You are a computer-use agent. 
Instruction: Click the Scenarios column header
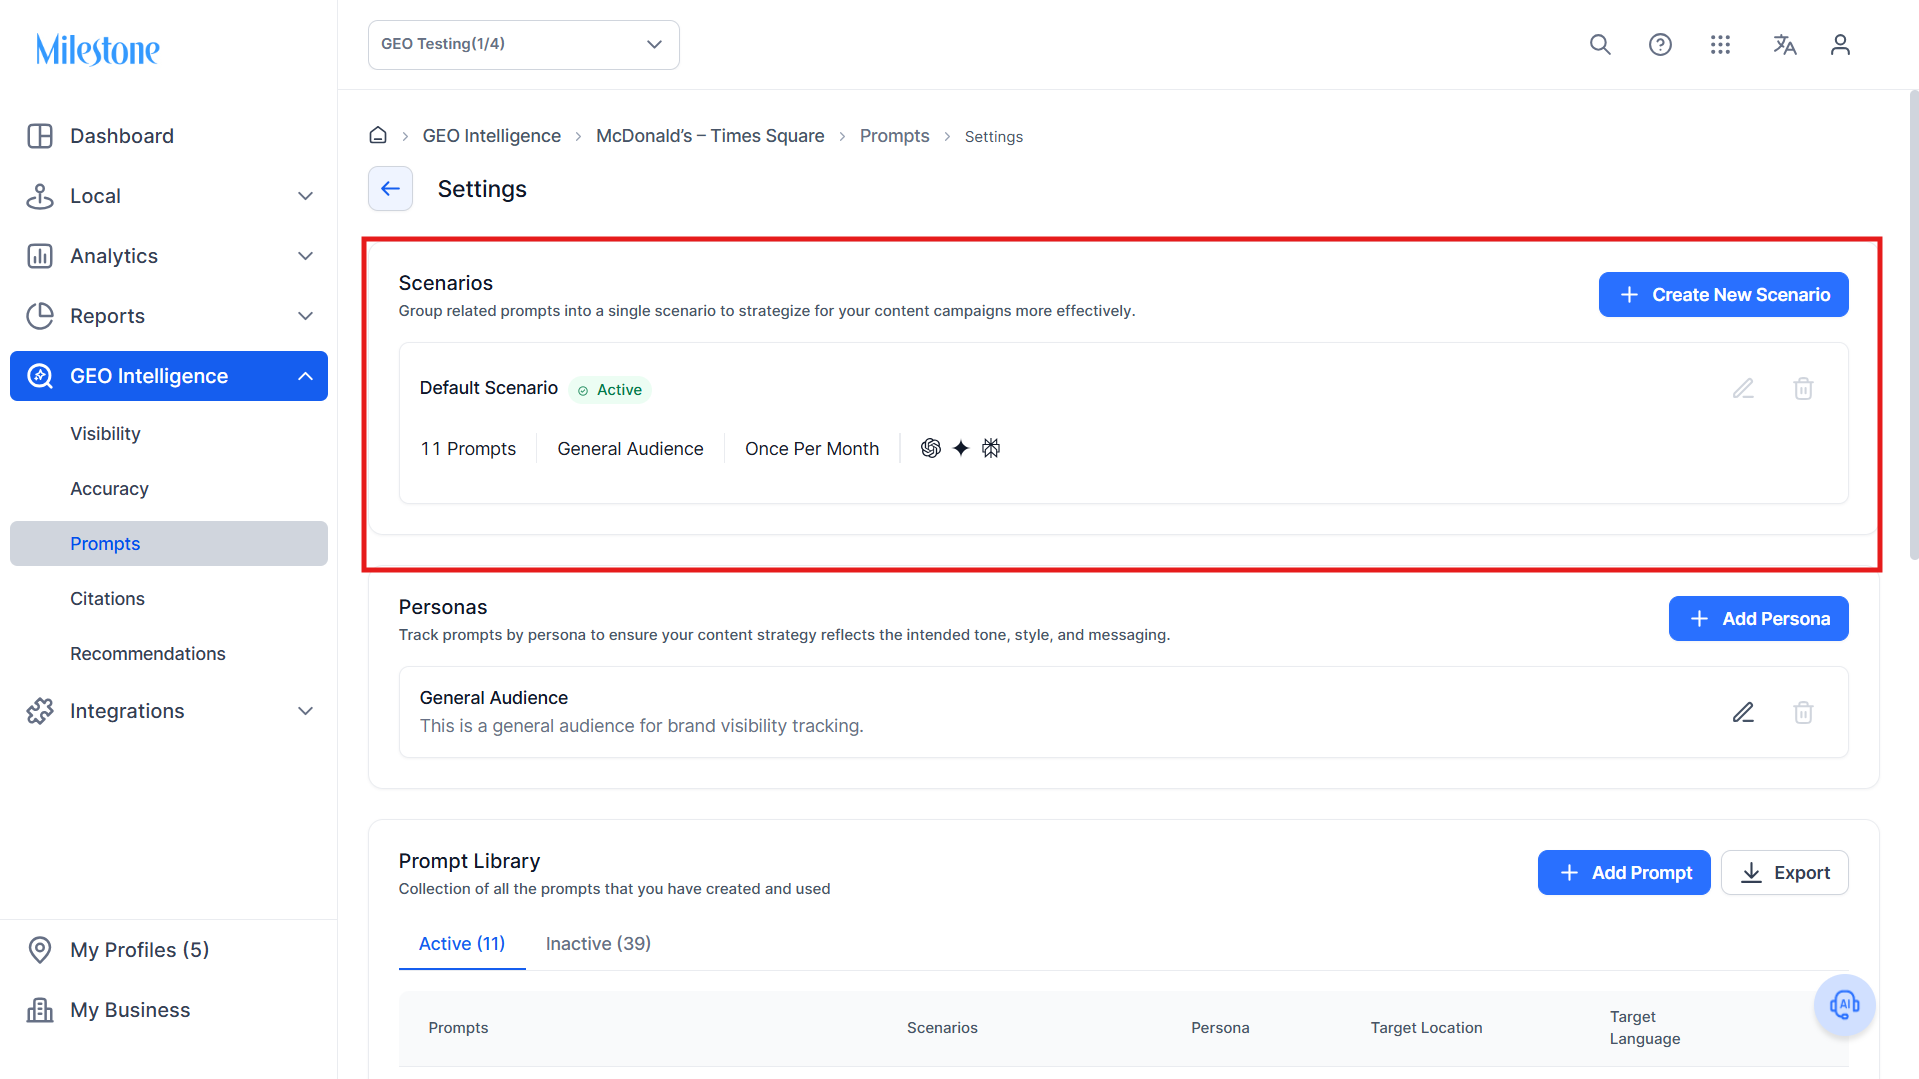942,1028
